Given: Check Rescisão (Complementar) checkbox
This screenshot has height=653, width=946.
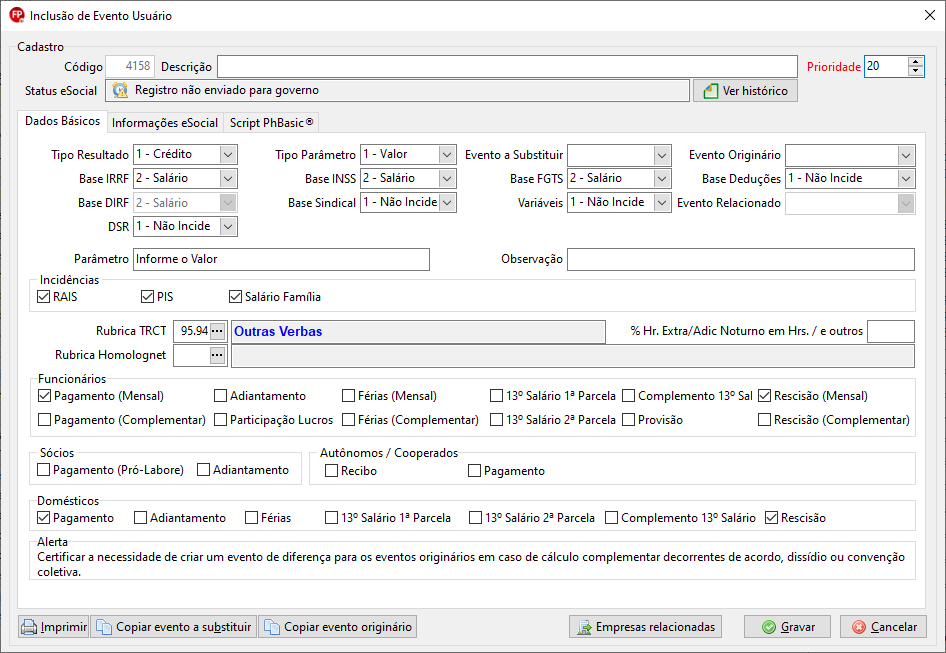Looking at the screenshot, I should pyautogui.click(x=764, y=419).
